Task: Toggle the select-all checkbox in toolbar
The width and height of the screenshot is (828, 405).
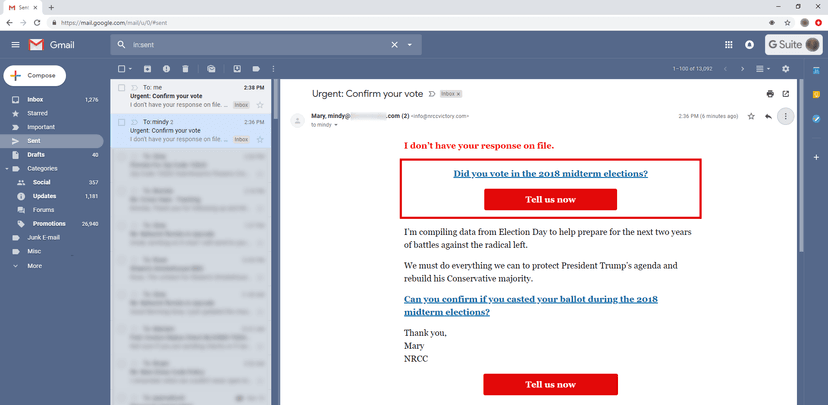Action: 121,69
